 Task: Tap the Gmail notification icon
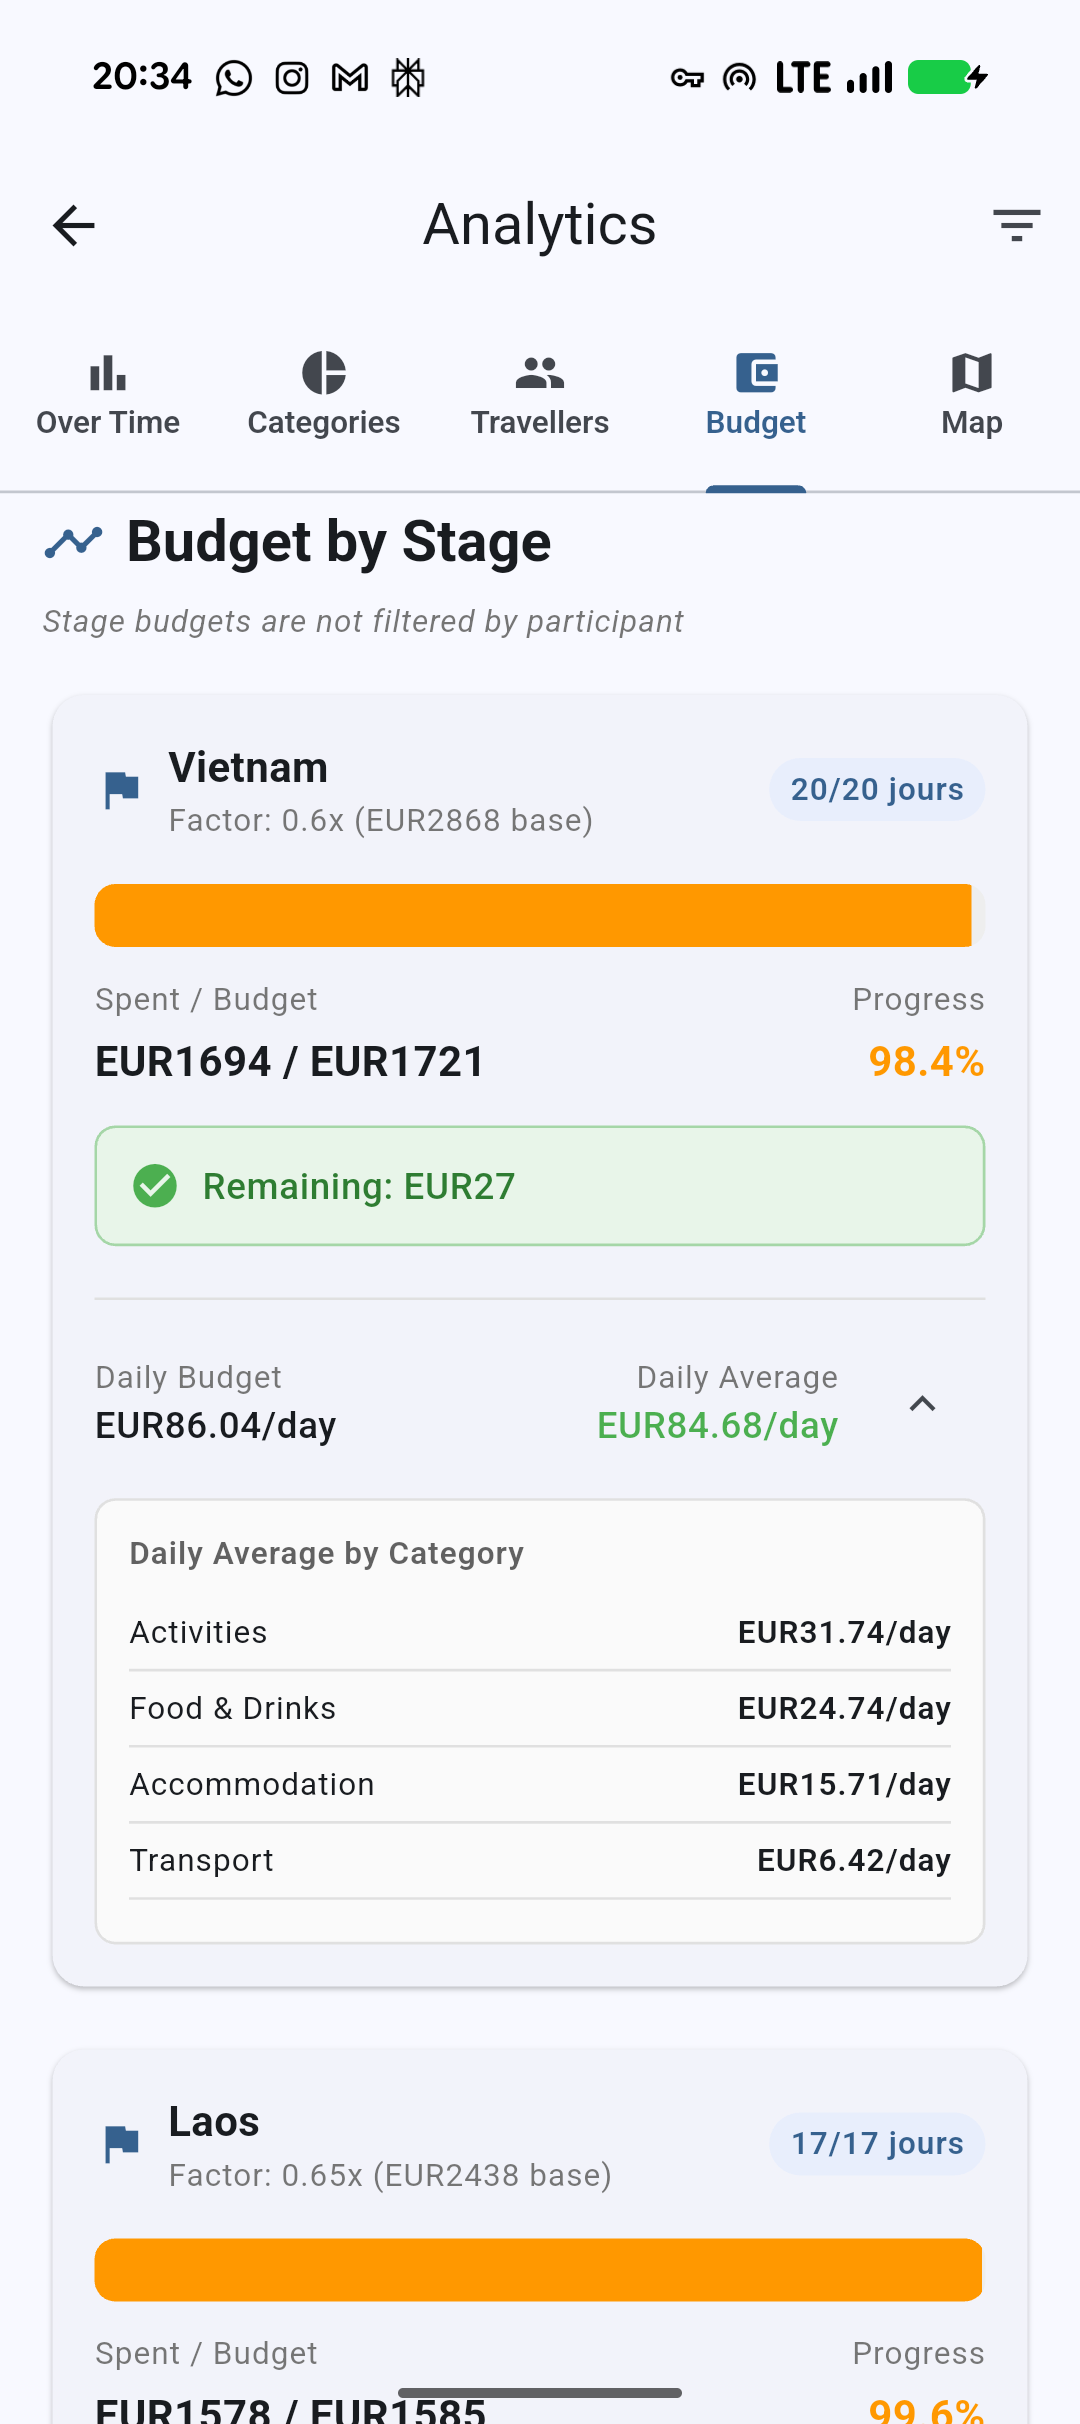click(350, 78)
